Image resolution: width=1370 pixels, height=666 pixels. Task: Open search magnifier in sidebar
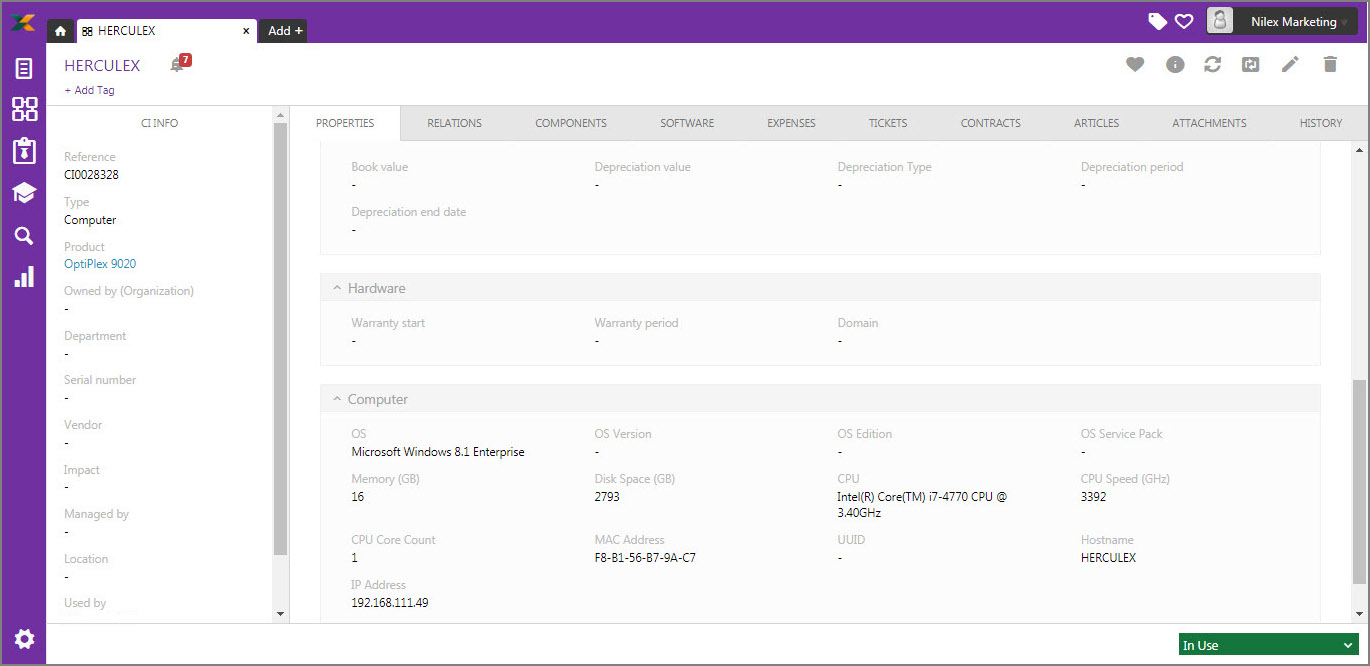tap(24, 236)
